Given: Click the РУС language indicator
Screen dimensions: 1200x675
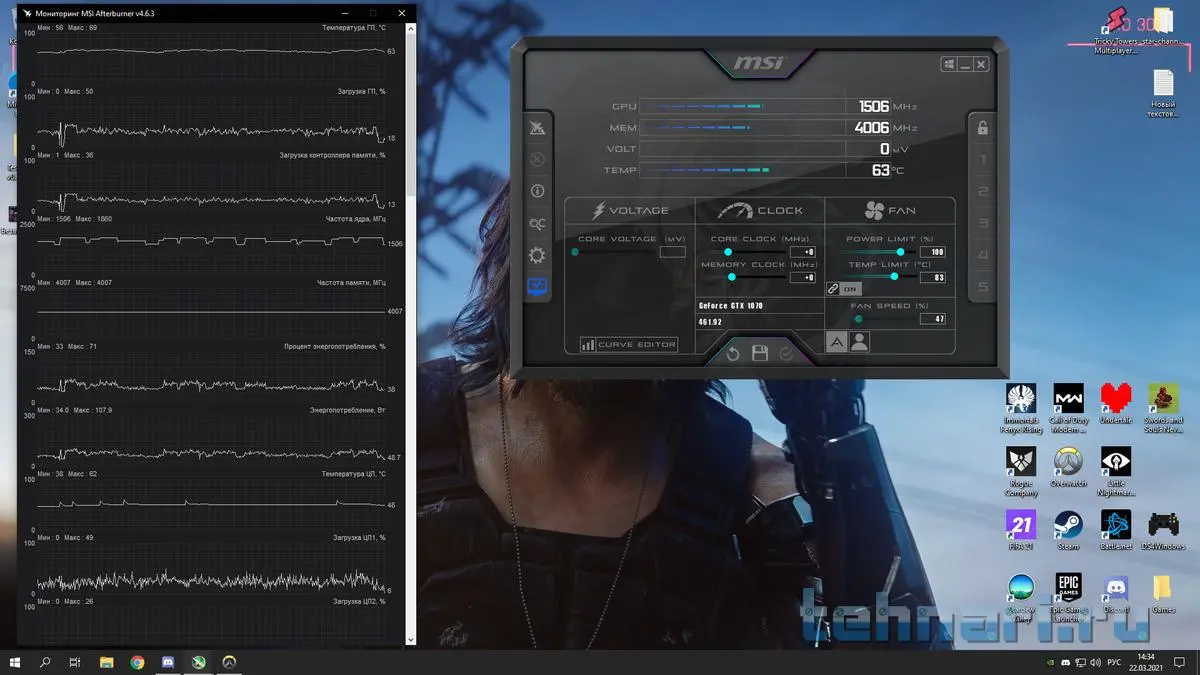Looking at the screenshot, I should [1114, 662].
